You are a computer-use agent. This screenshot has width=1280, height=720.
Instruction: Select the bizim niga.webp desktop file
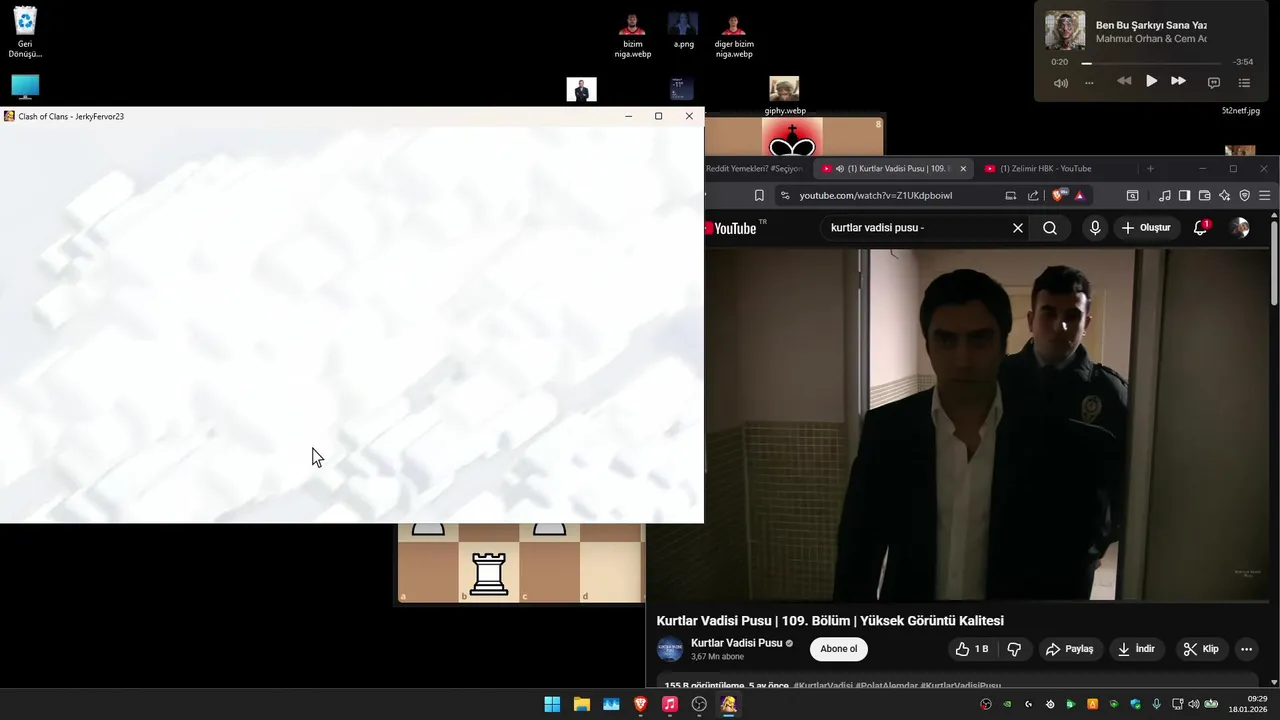pos(632,36)
